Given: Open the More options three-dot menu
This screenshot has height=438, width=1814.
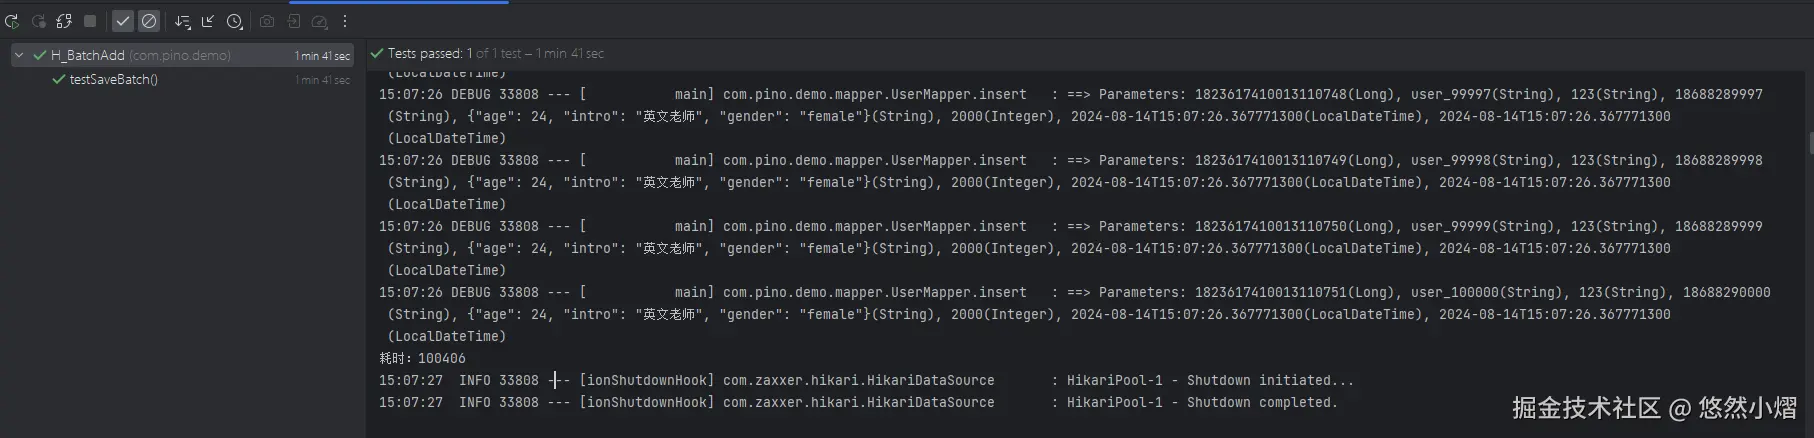Looking at the screenshot, I should coord(345,21).
